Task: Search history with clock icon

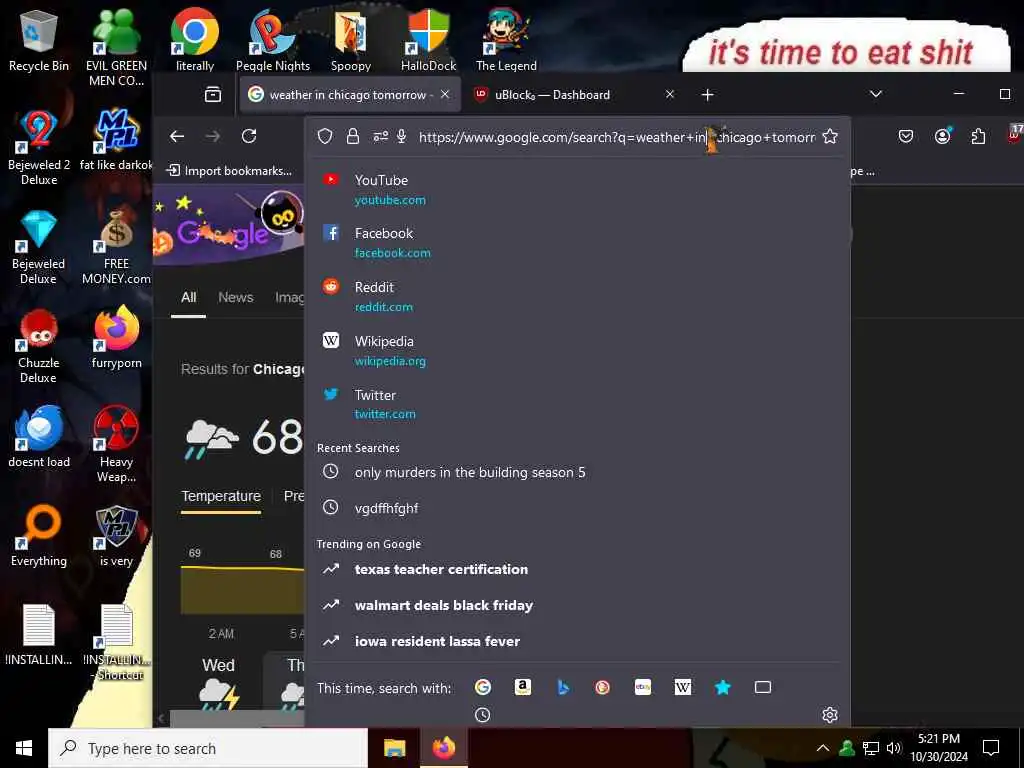Action: pos(483,715)
